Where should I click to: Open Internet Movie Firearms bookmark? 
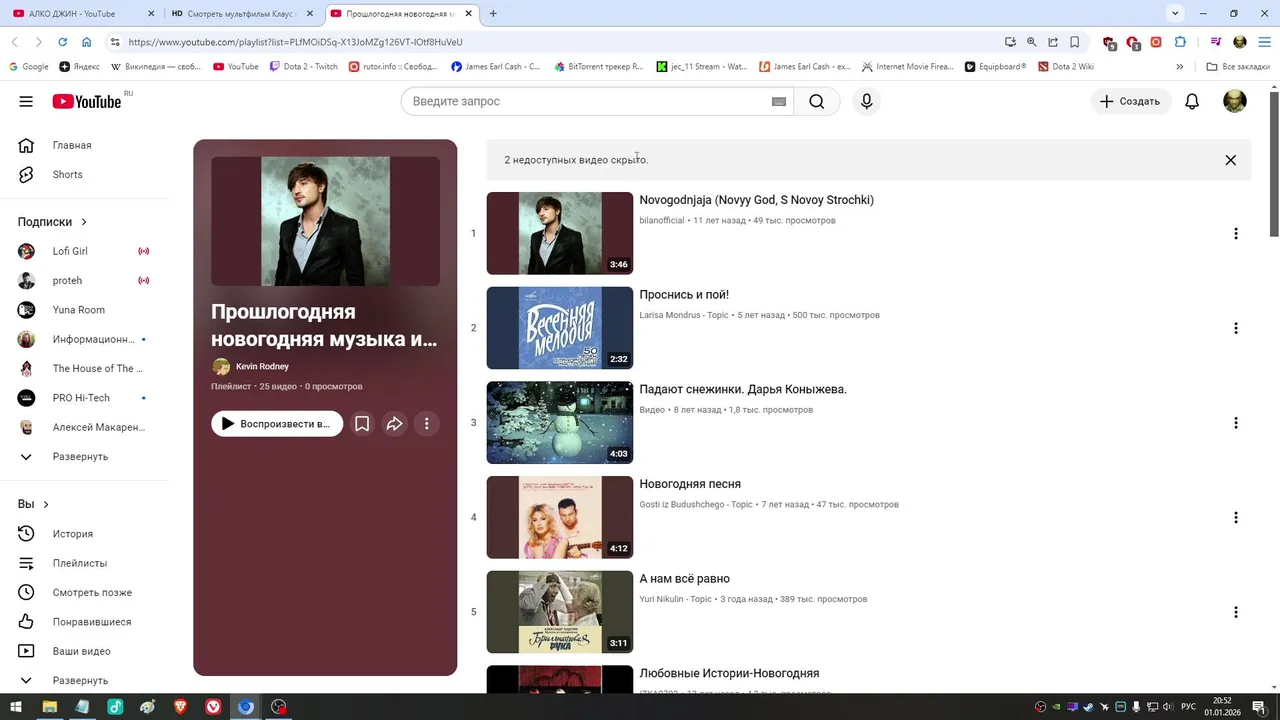point(907,67)
